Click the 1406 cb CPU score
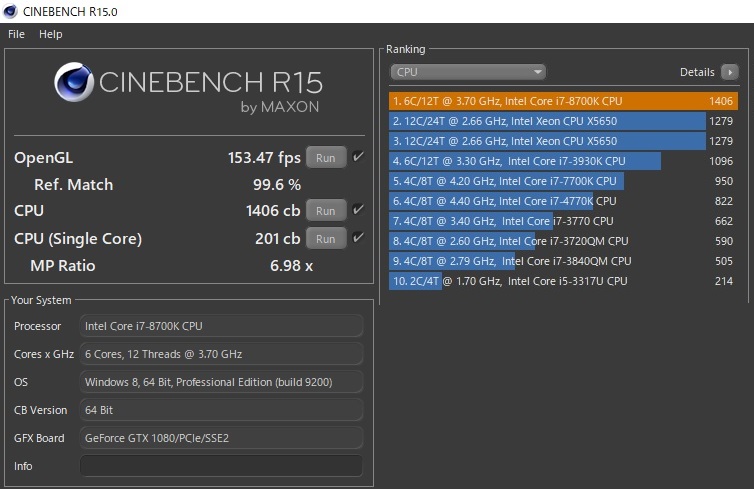Screen dimensions: 754x489 [273, 211]
